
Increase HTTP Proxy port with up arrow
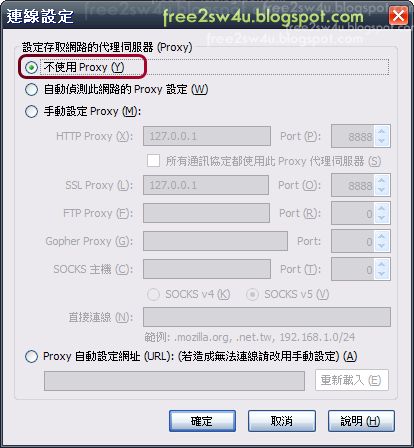382,131
